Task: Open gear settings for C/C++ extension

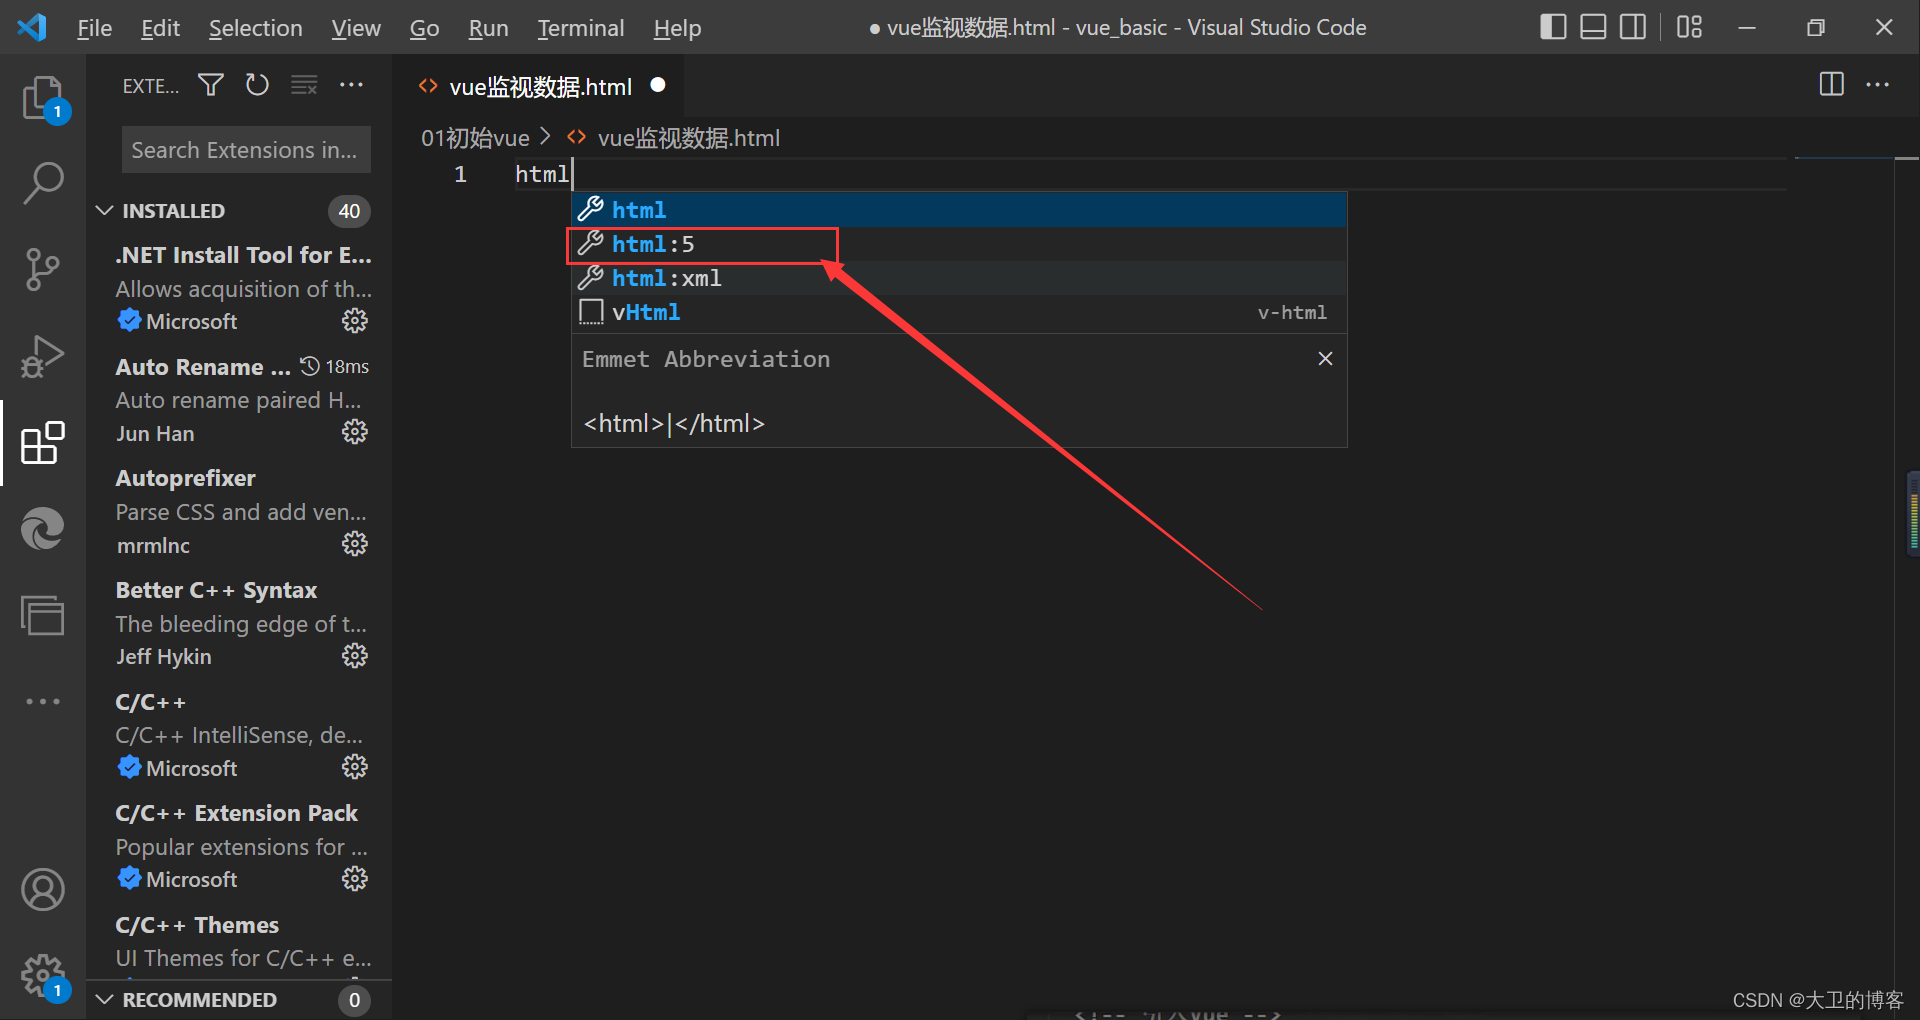Action: tap(355, 767)
